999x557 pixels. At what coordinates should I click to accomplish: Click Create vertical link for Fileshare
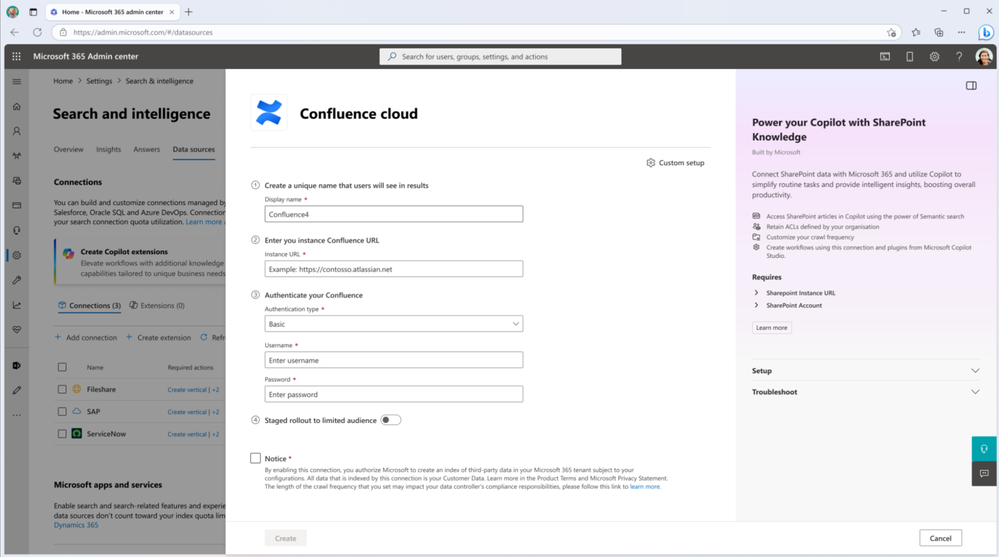[187, 390]
